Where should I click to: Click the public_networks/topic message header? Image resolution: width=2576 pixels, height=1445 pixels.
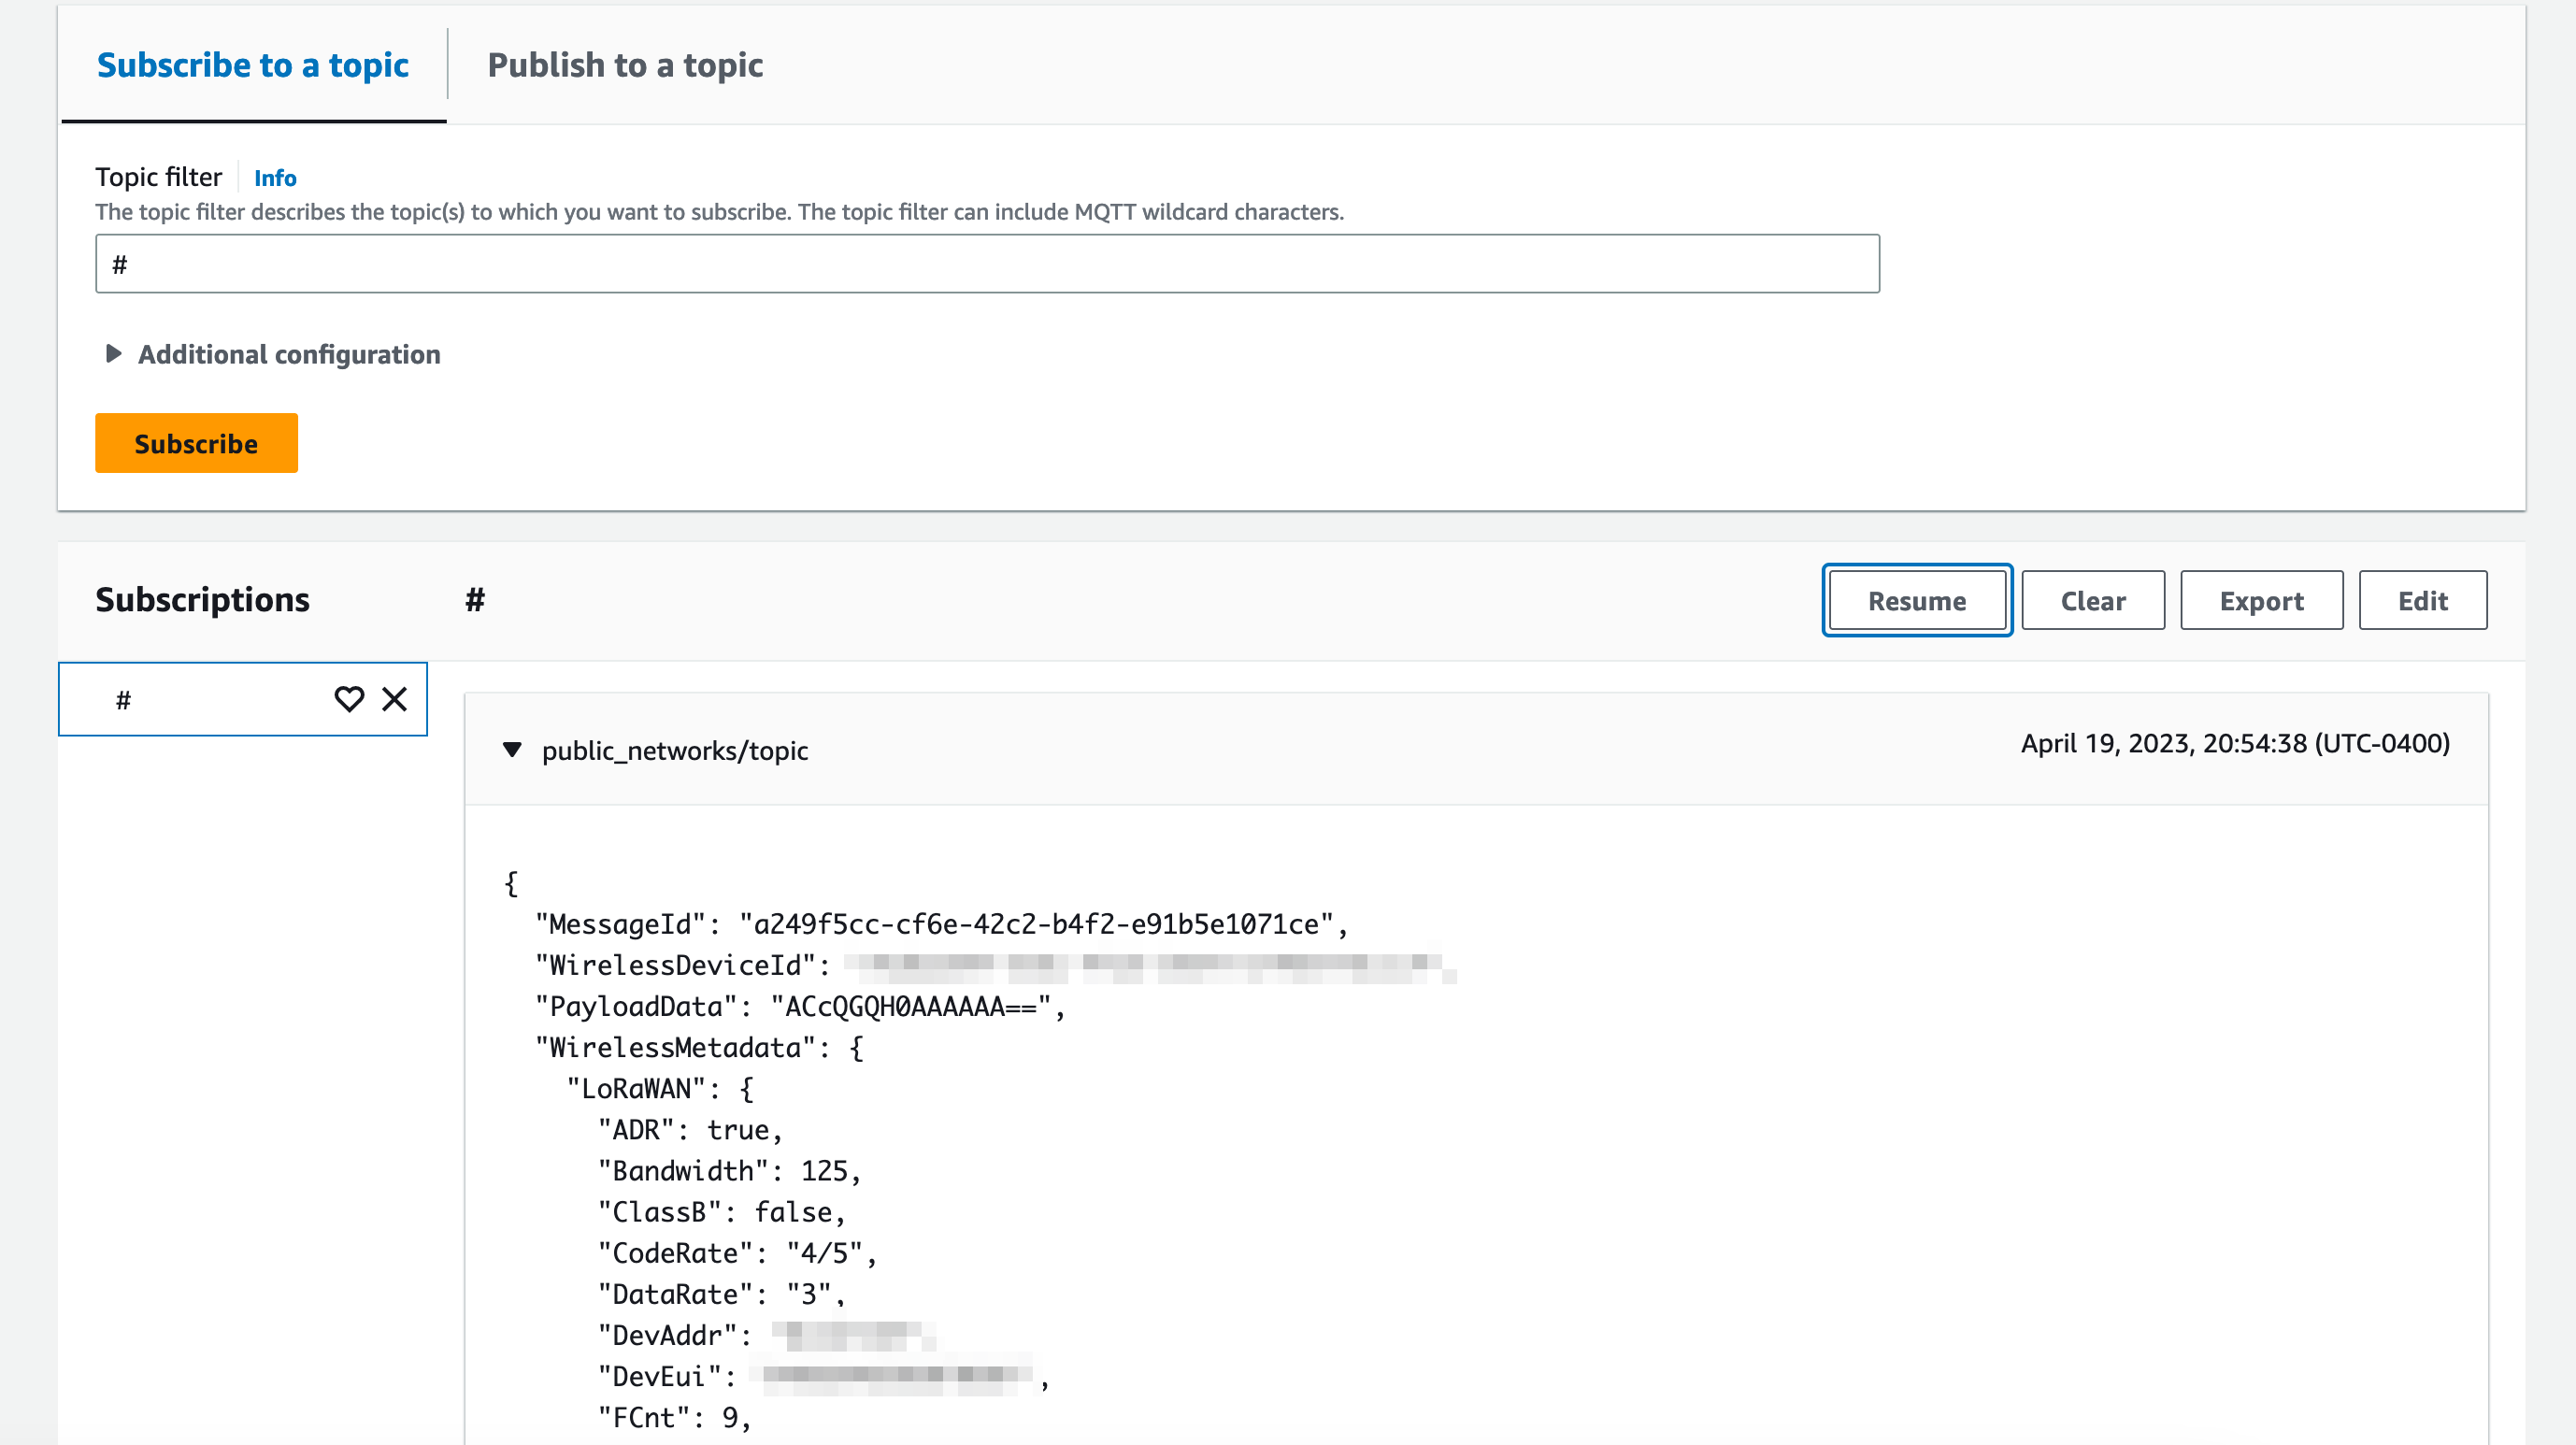(675, 750)
